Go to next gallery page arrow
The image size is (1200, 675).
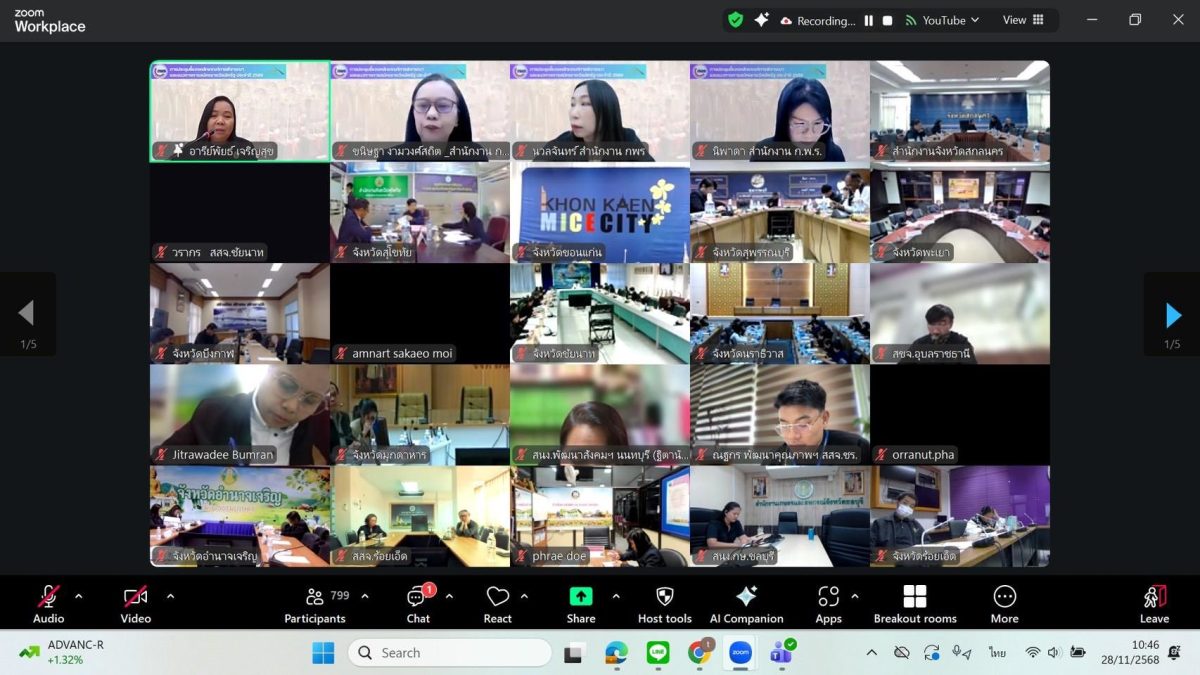click(1173, 315)
